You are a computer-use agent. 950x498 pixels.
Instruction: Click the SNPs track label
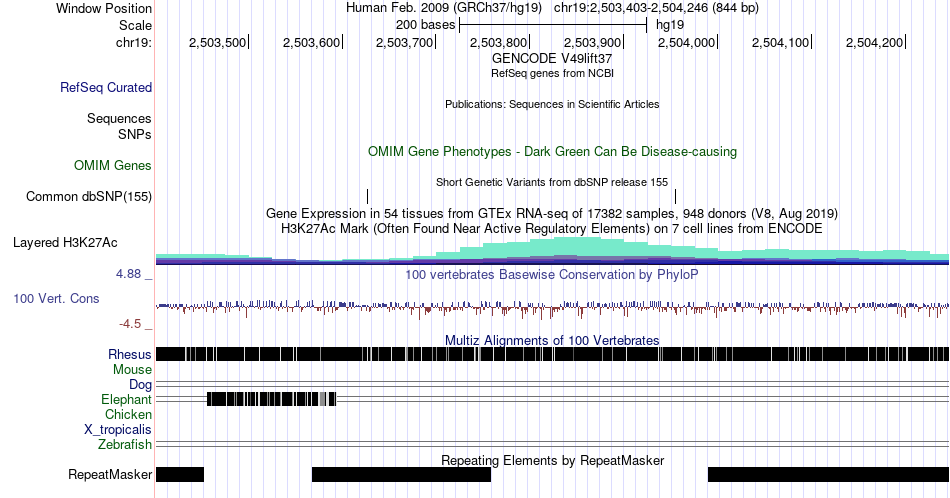coord(135,134)
